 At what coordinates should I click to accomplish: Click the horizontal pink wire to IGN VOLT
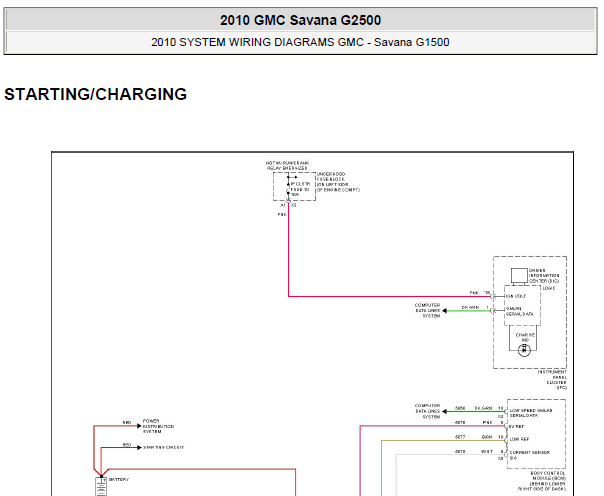click(389, 296)
